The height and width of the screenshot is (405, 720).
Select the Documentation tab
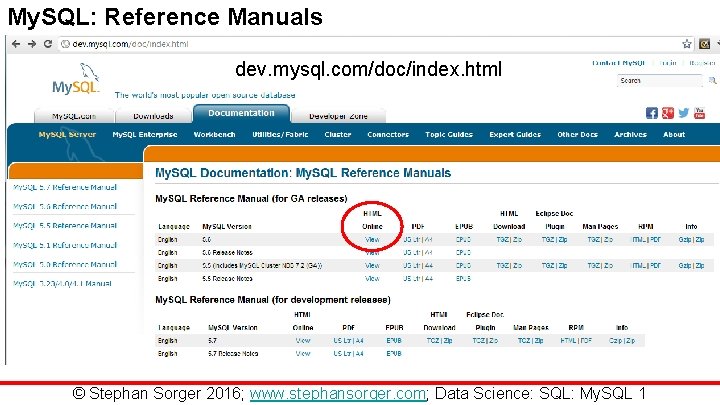pos(242,113)
